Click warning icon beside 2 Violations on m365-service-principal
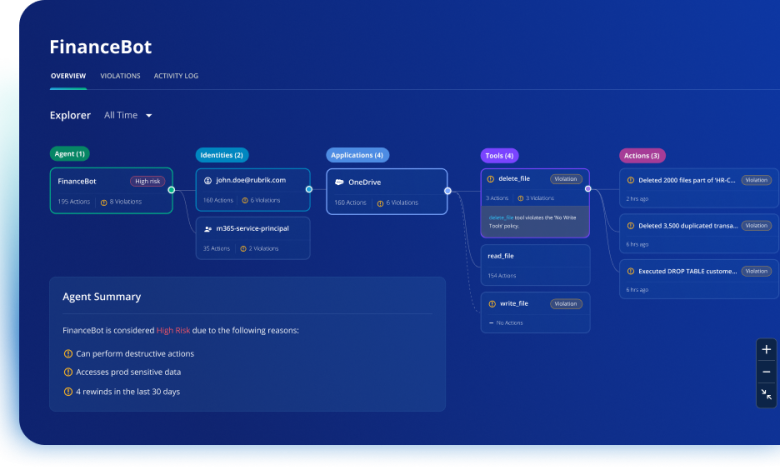 (x=243, y=249)
